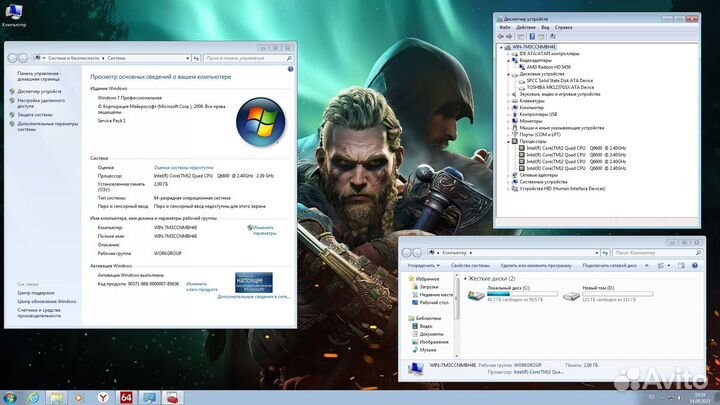Select Загрузки in the explorer navigation pane
Image resolution: width=720 pixels, height=405 pixels.
click(x=429, y=287)
